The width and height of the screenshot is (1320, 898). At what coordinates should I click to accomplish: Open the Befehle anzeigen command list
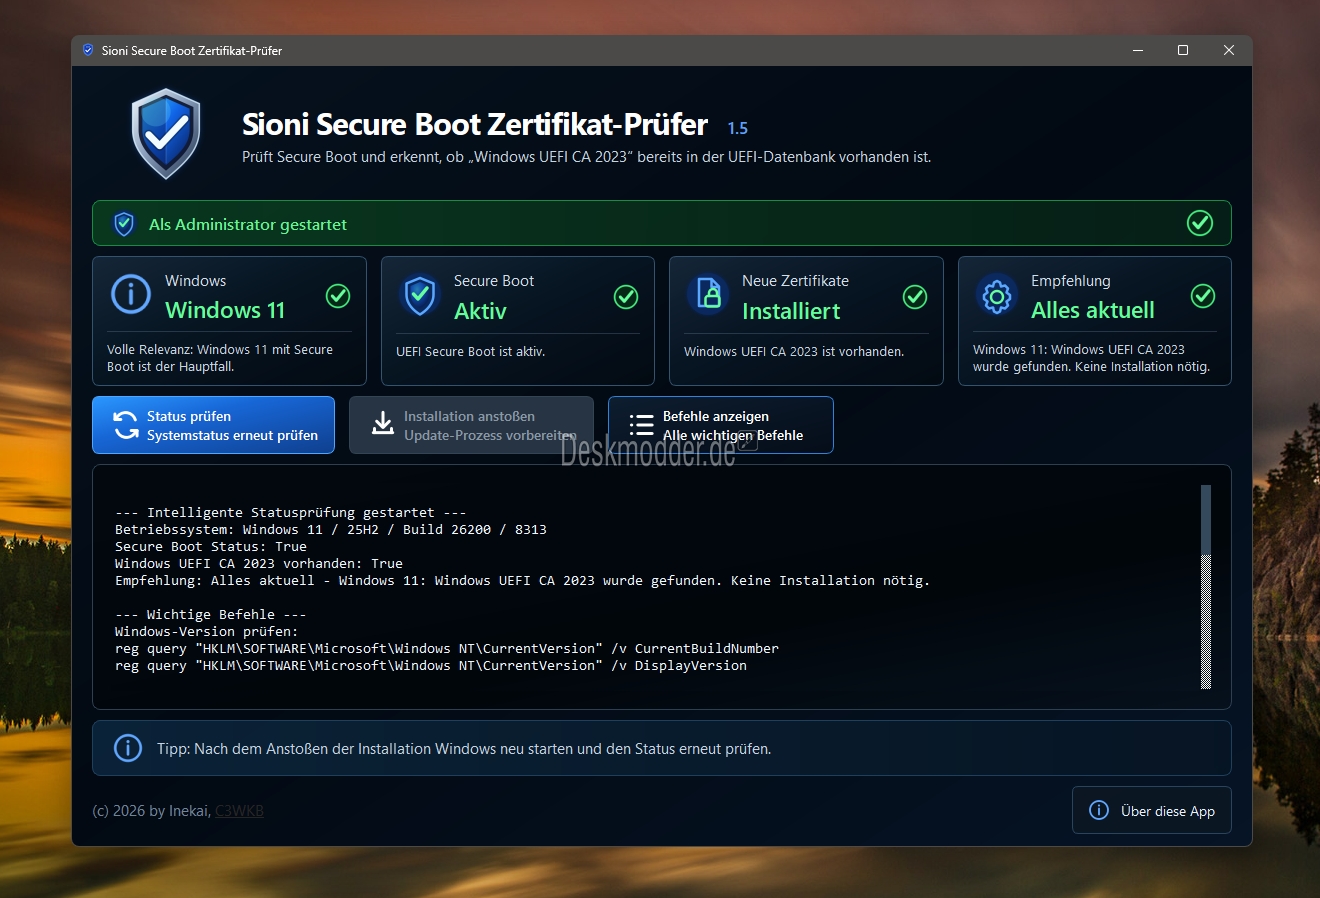tap(720, 425)
